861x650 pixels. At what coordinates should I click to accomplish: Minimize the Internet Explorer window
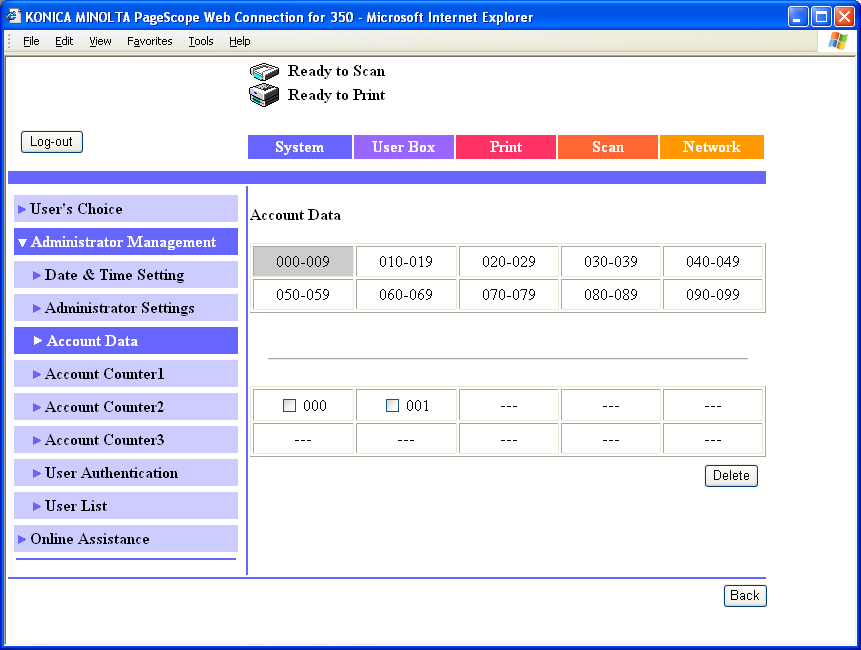click(798, 17)
